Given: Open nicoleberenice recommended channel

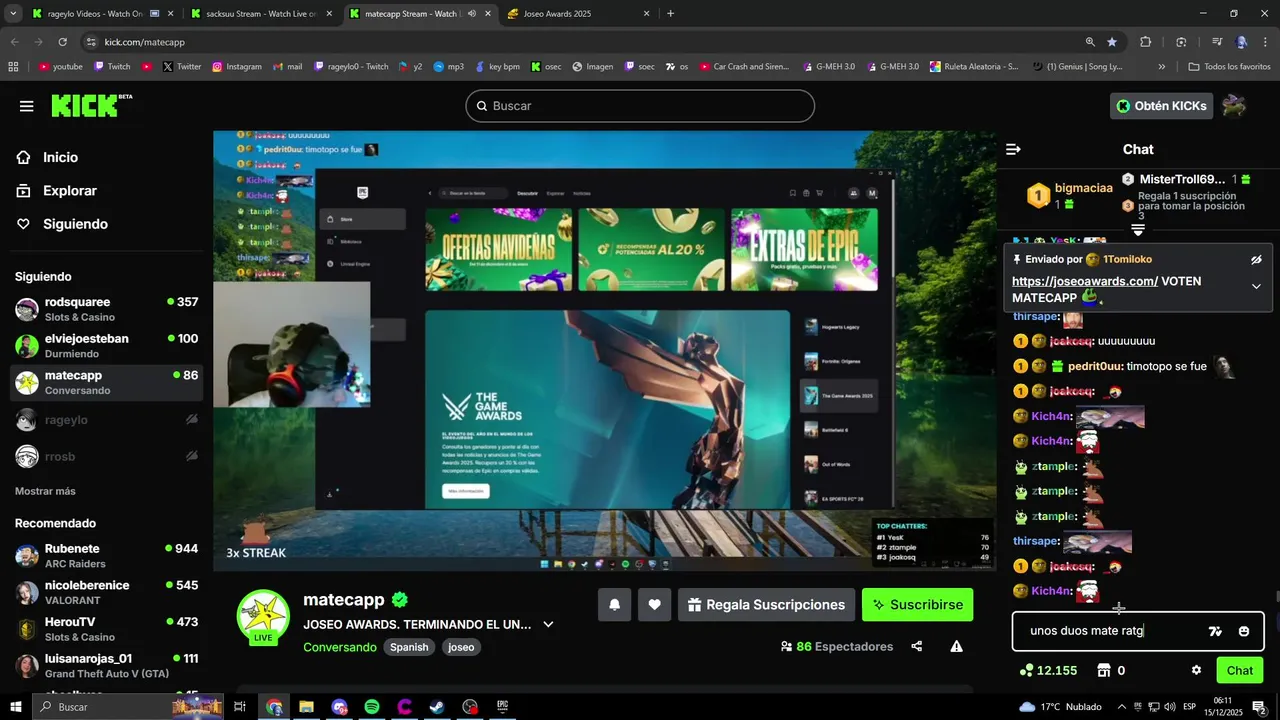Looking at the screenshot, I should pos(106,593).
